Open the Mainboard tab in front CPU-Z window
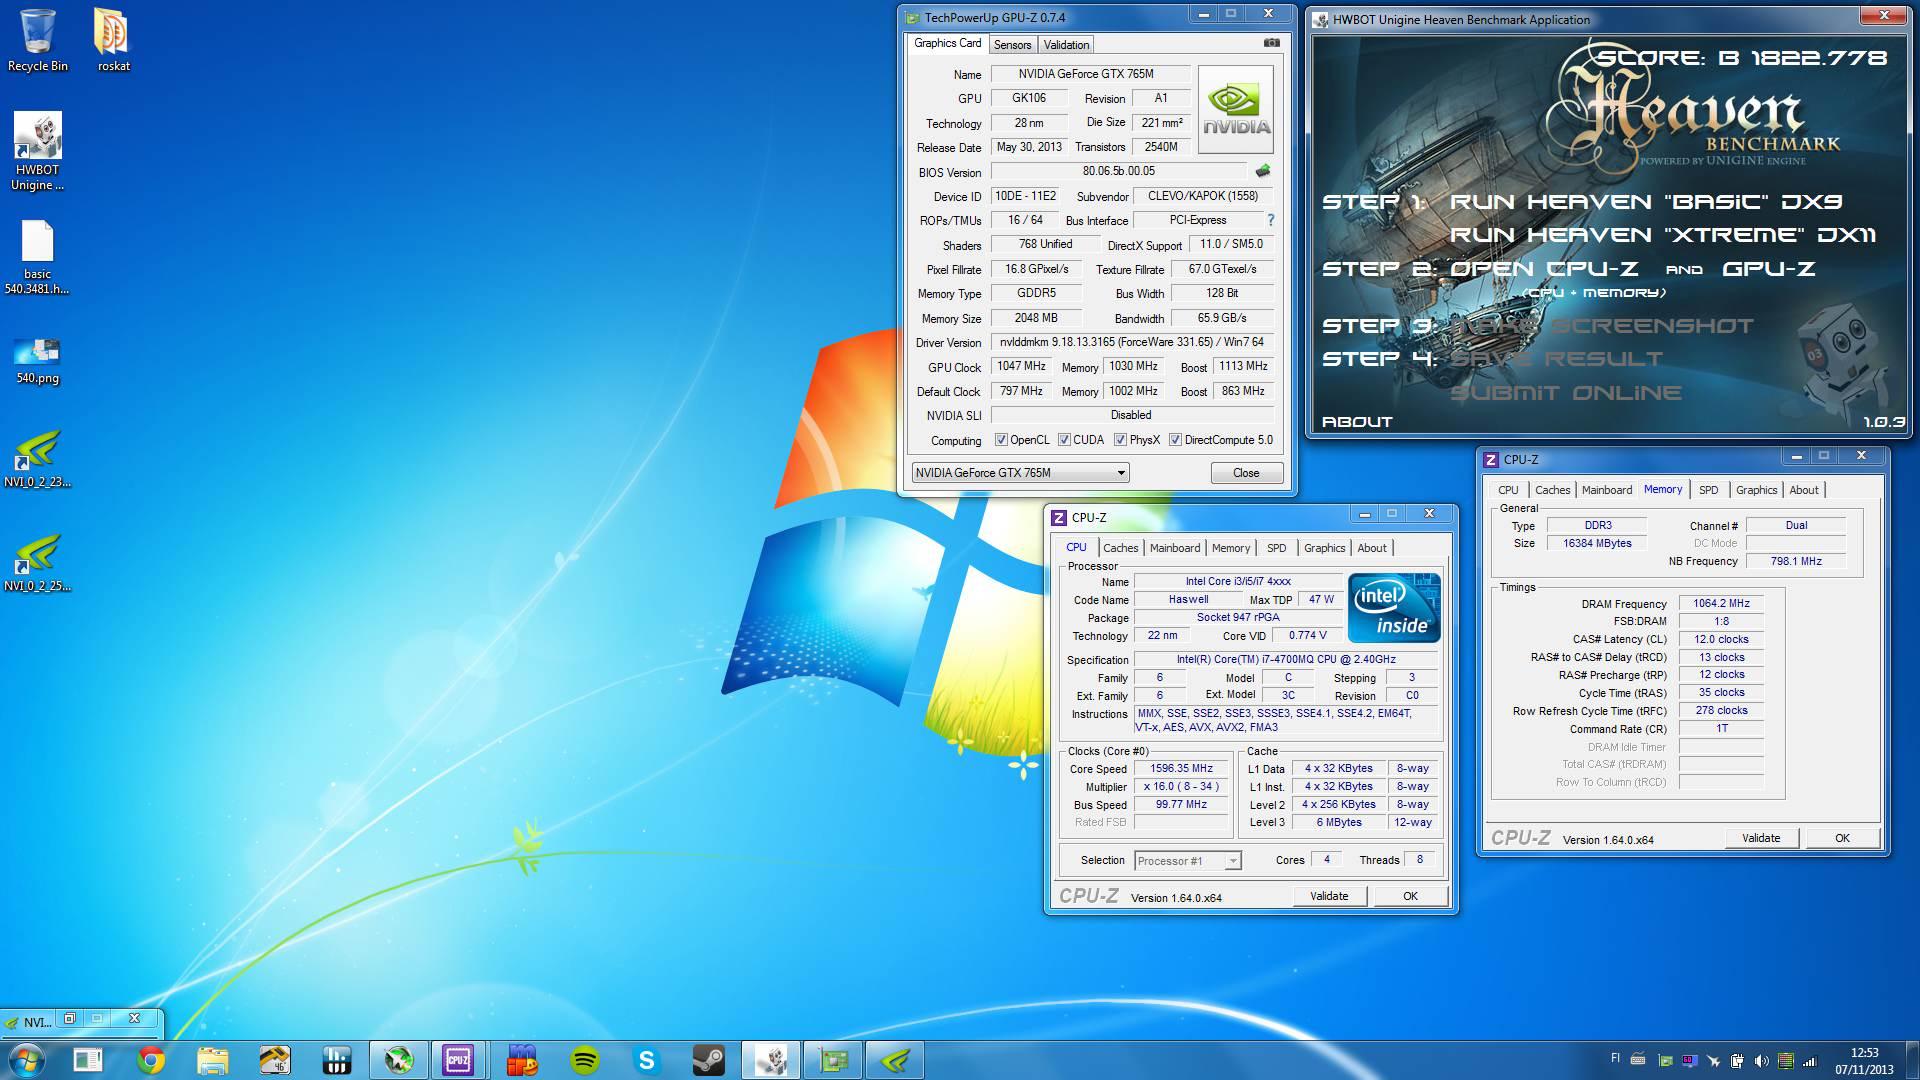 click(1174, 548)
